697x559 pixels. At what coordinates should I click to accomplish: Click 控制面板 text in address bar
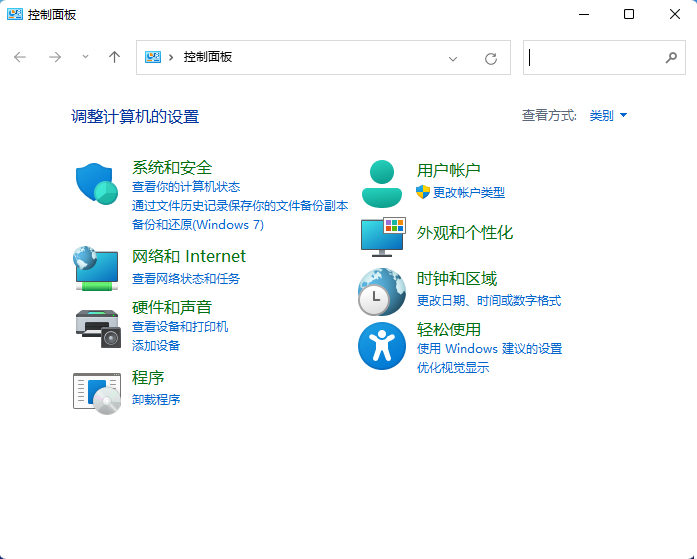[208, 57]
